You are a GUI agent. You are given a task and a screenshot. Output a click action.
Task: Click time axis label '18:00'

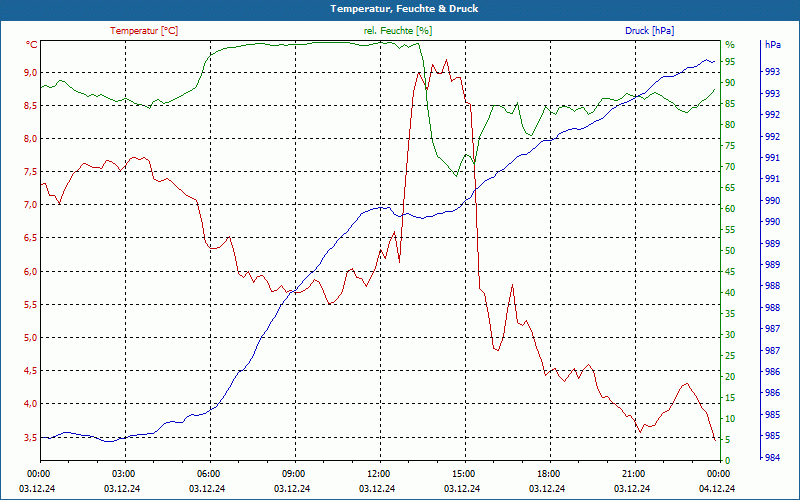548,473
